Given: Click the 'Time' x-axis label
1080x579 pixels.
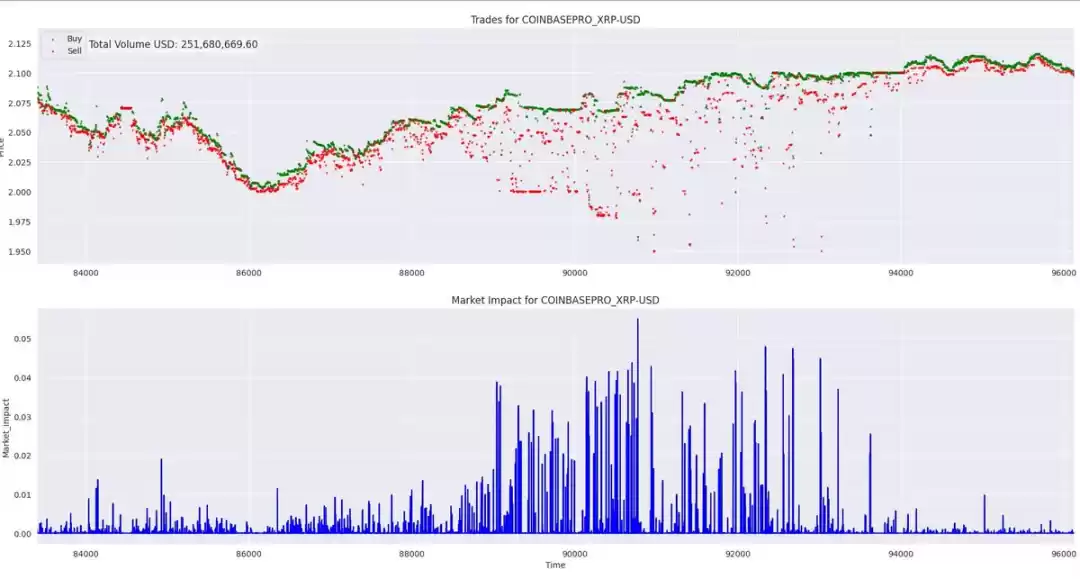Looking at the screenshot, I should [555, 565].
